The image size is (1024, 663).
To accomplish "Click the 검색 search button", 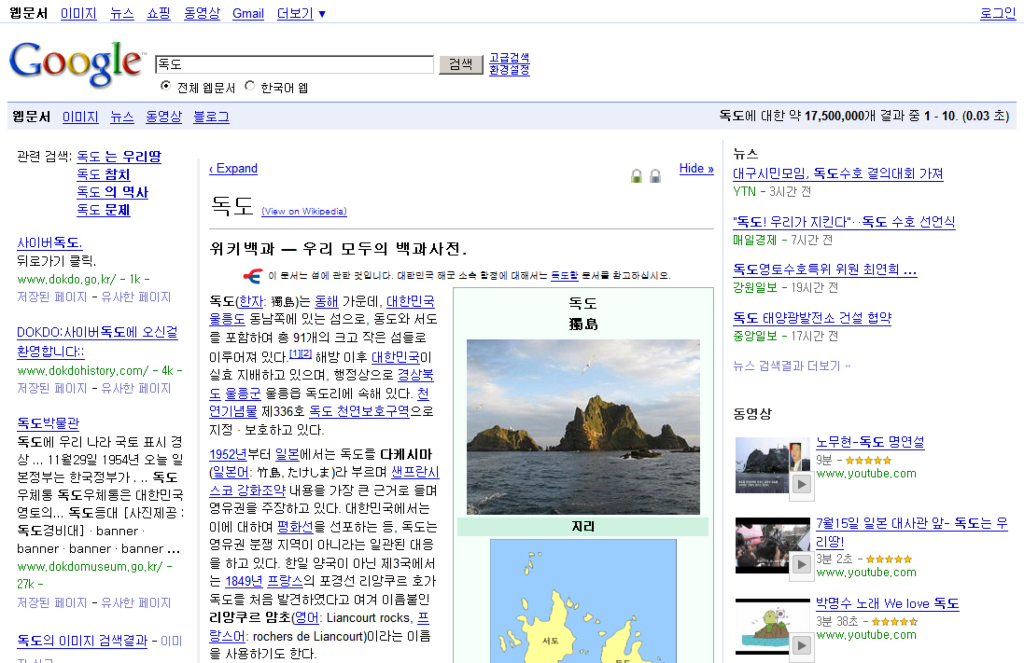I will (461, 64).
